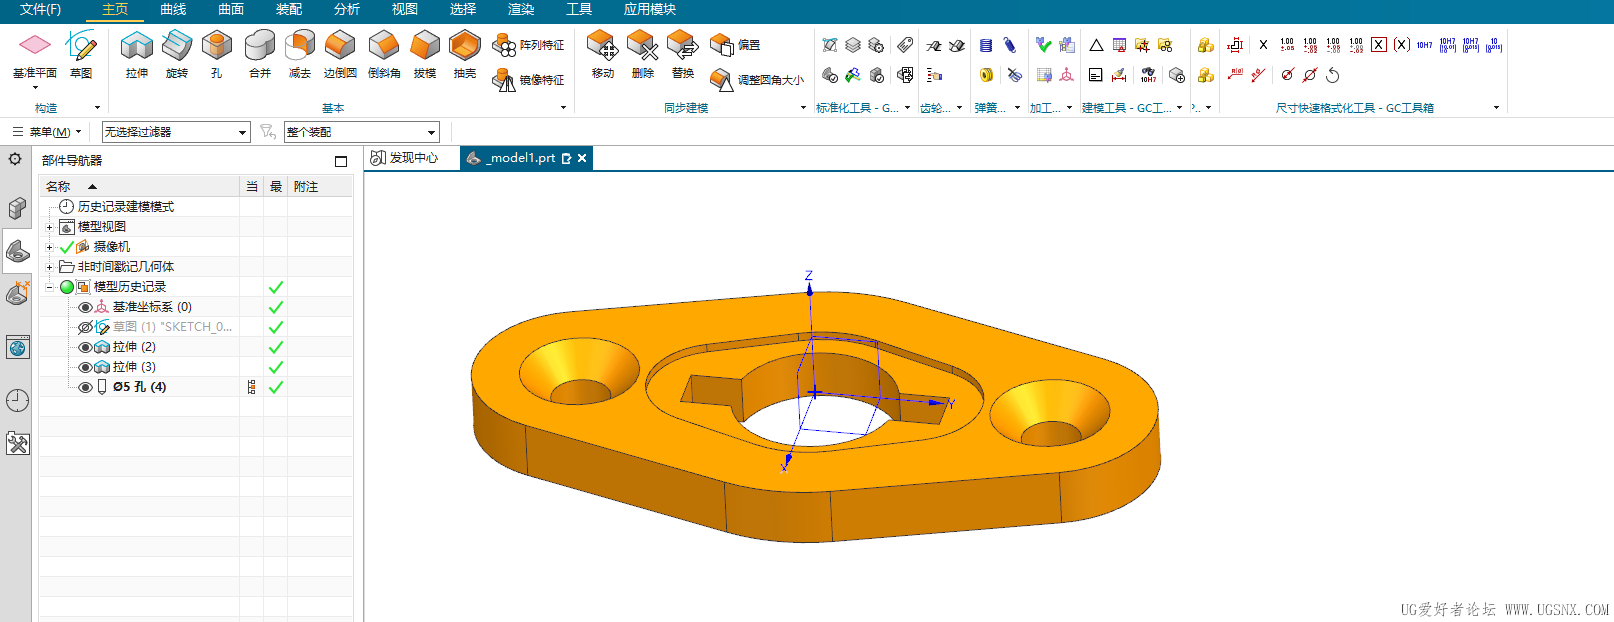The height and width of the screenshot is (622, 1614).
Task: Open the 无选择过滤器 dropdown
Action: pyautogui.click(x=176, y=132)
